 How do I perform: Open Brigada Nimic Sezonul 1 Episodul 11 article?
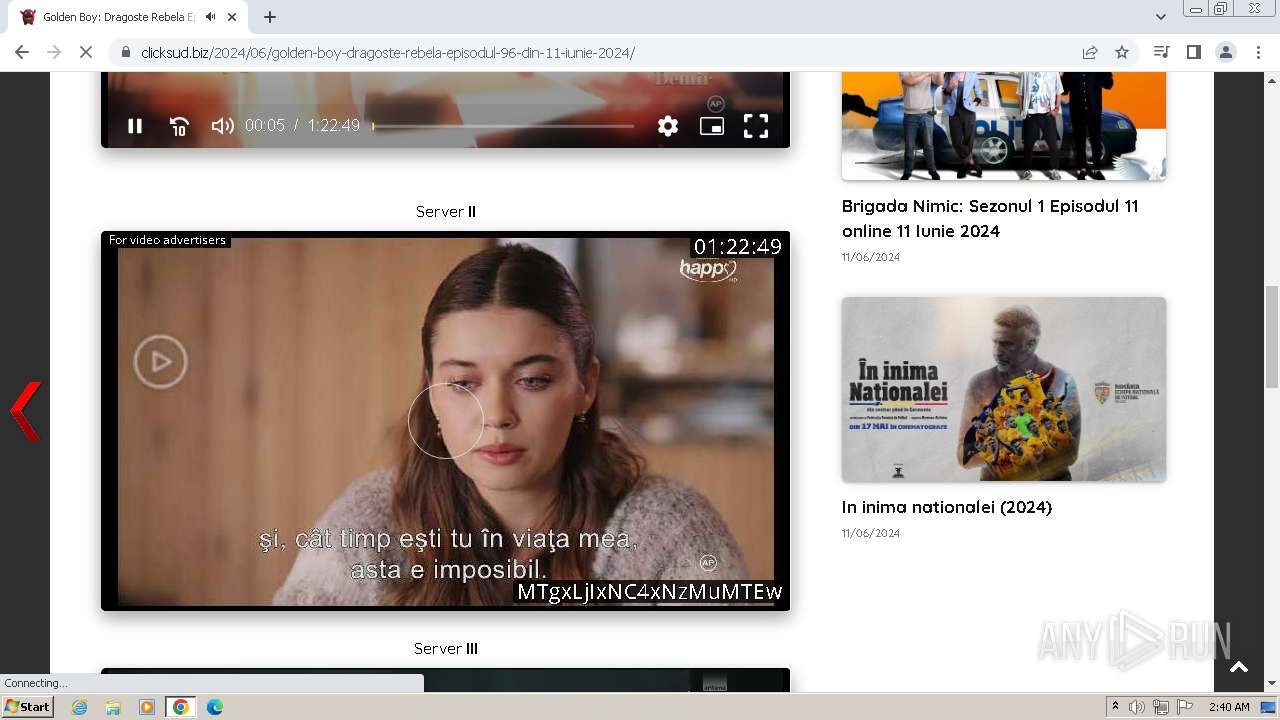point(990,218)
